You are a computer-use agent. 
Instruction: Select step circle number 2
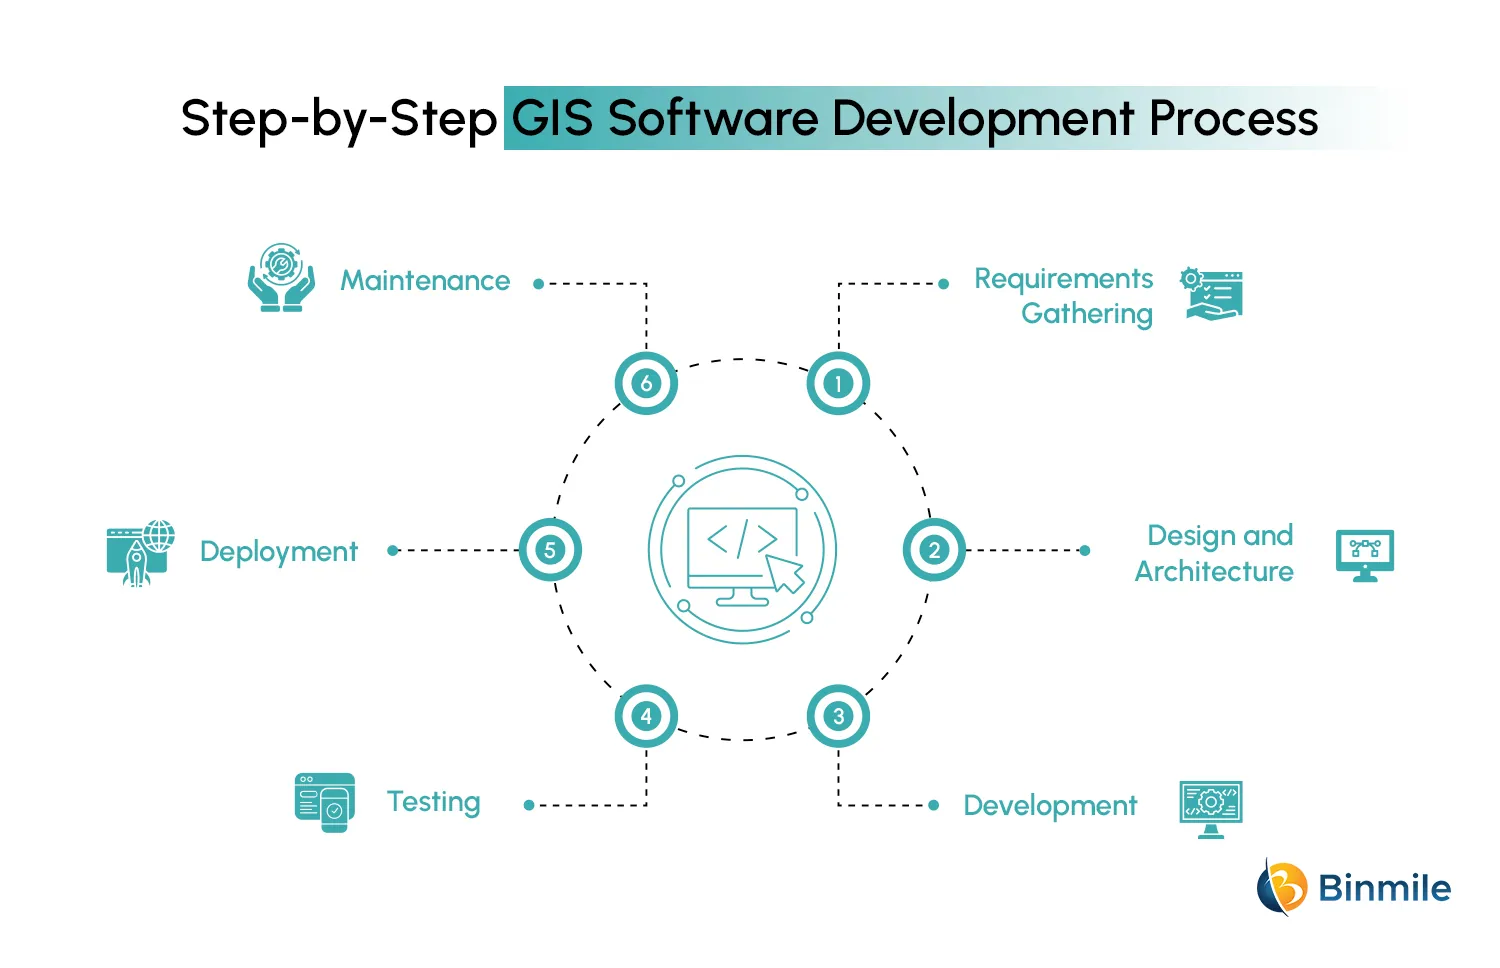pos(934,550)
